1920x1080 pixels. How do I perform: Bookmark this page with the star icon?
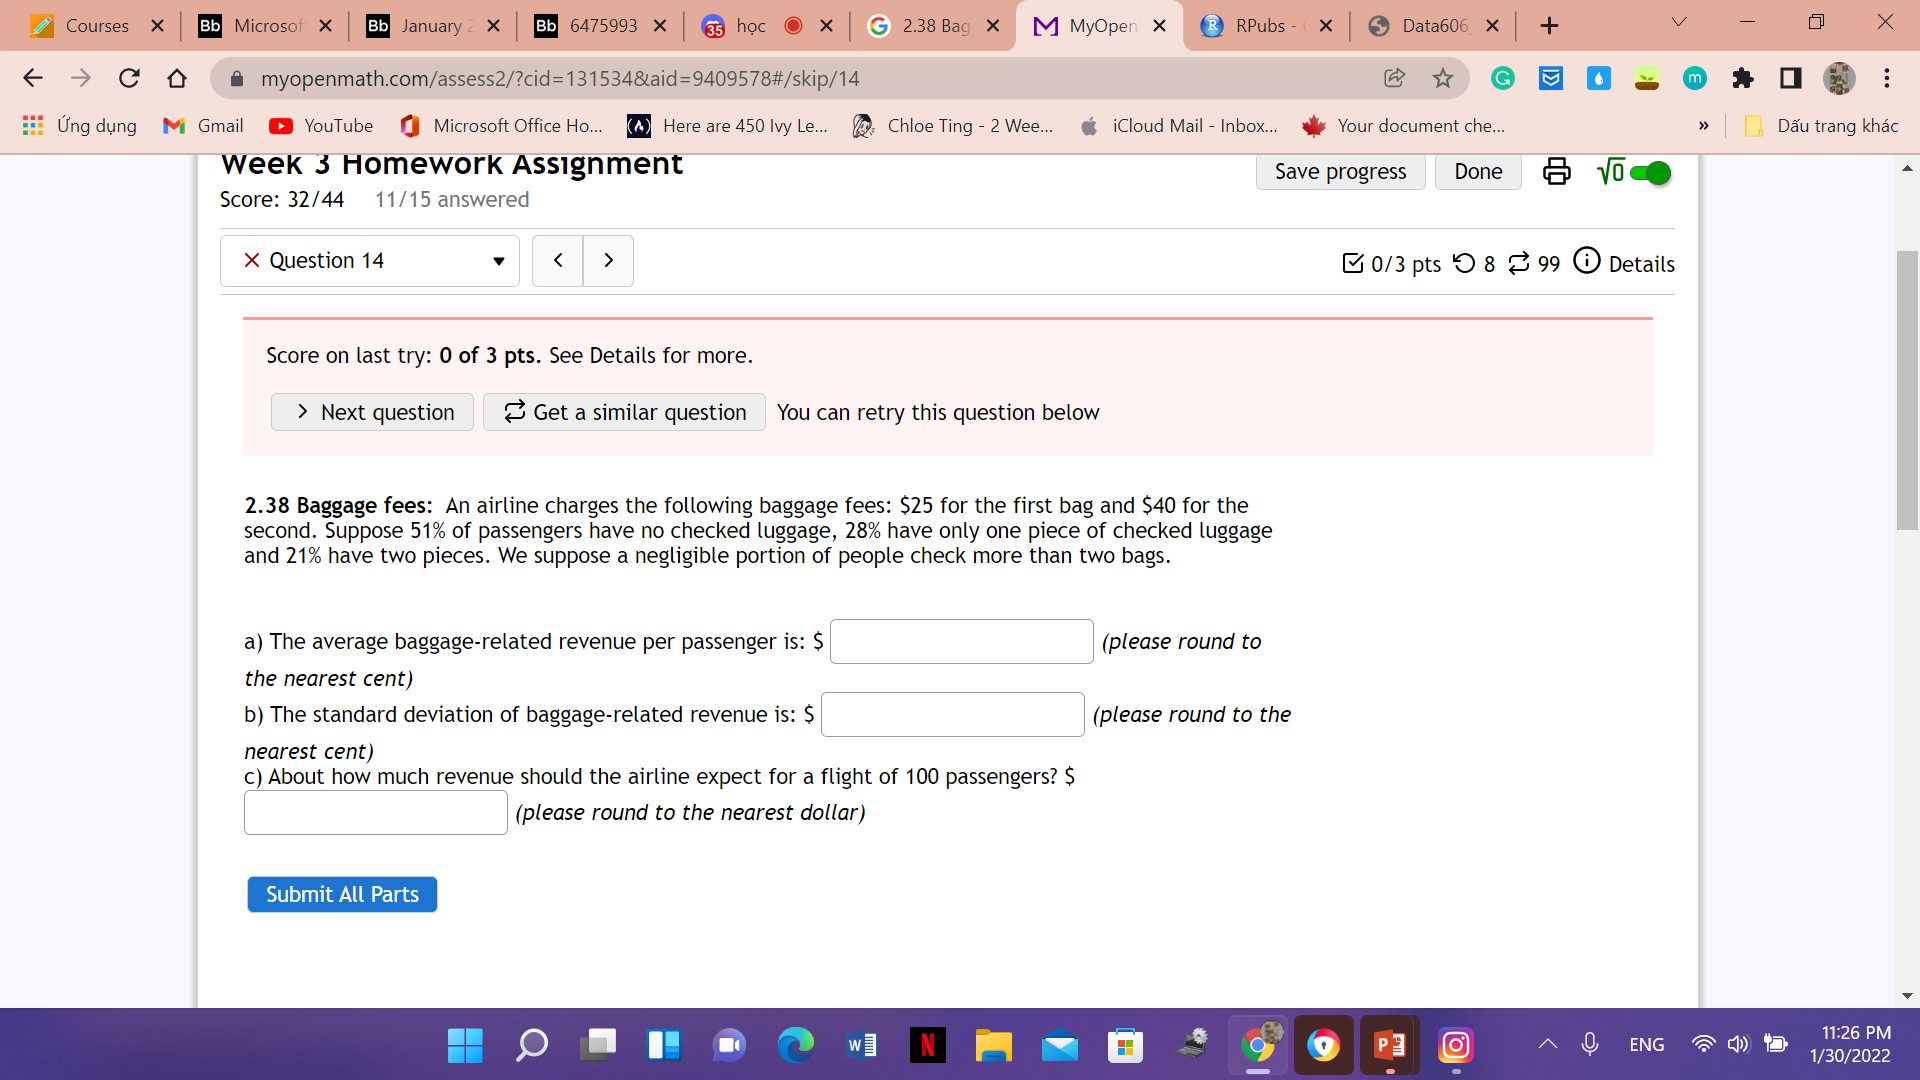pos(1442,78)
